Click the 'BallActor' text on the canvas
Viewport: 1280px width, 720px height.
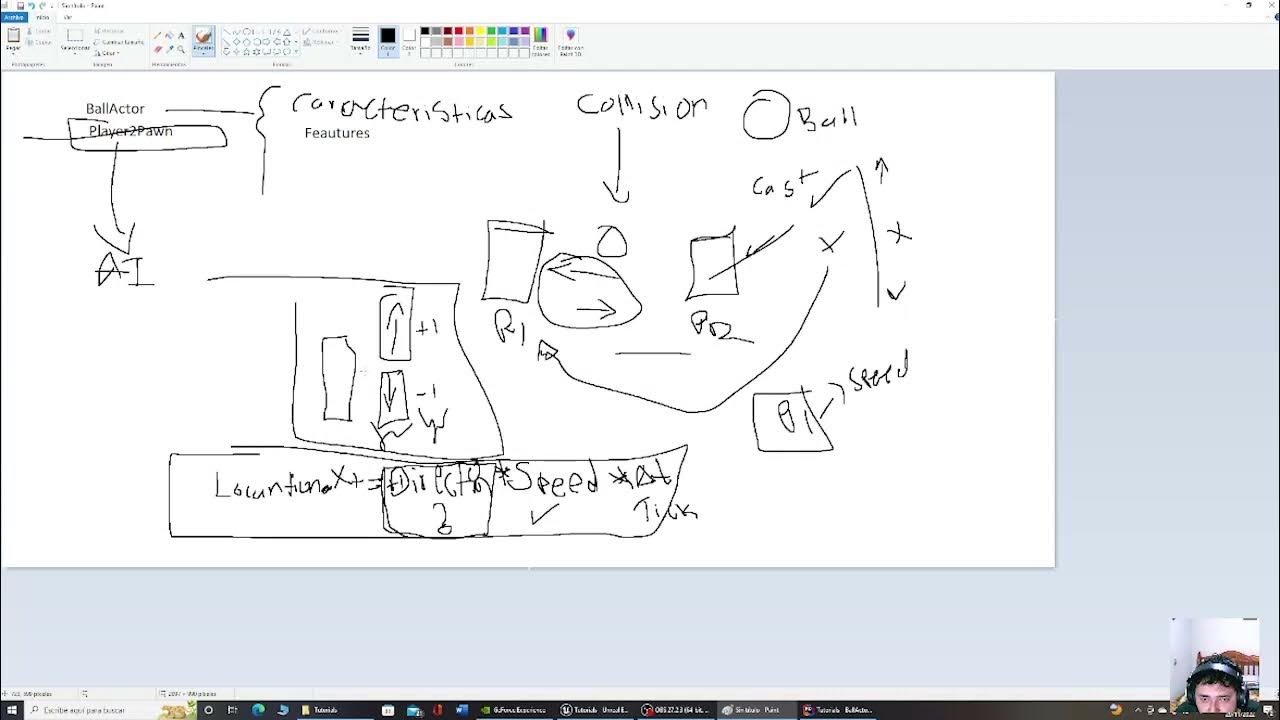tap(115, 108)
